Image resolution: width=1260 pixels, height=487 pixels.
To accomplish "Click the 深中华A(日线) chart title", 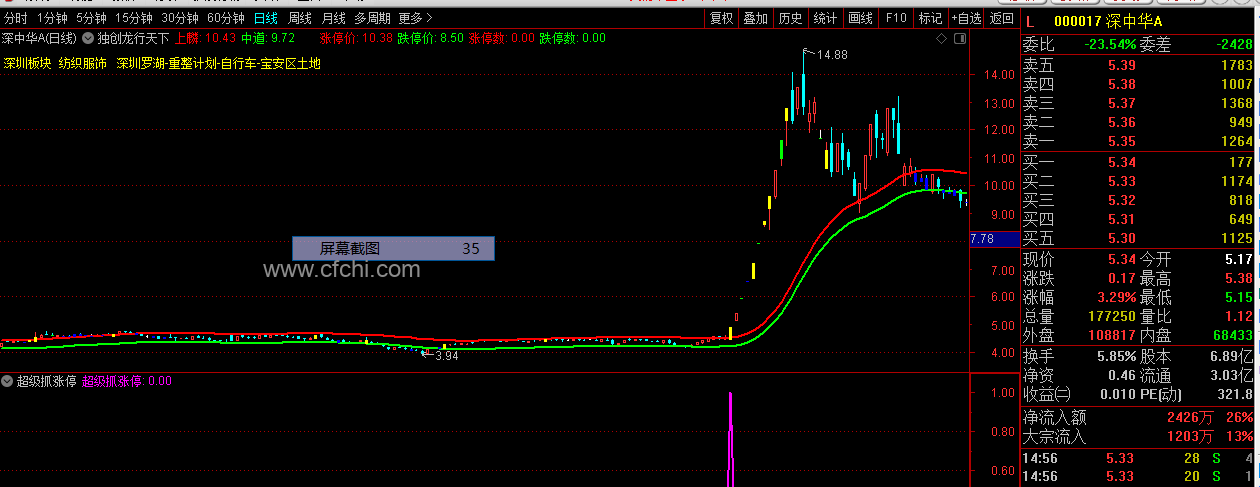I will 39,38.
